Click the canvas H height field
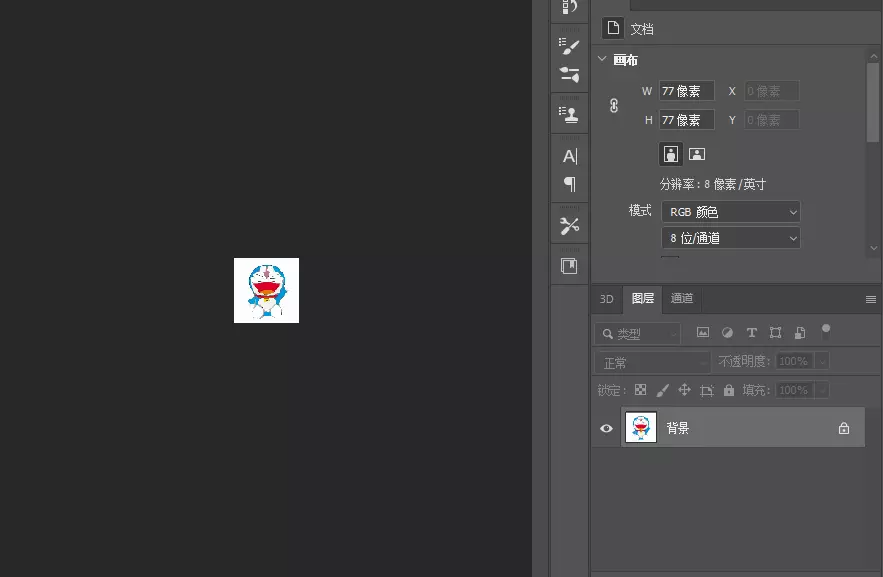Viewport: 883px width, 577px height. 687,119
